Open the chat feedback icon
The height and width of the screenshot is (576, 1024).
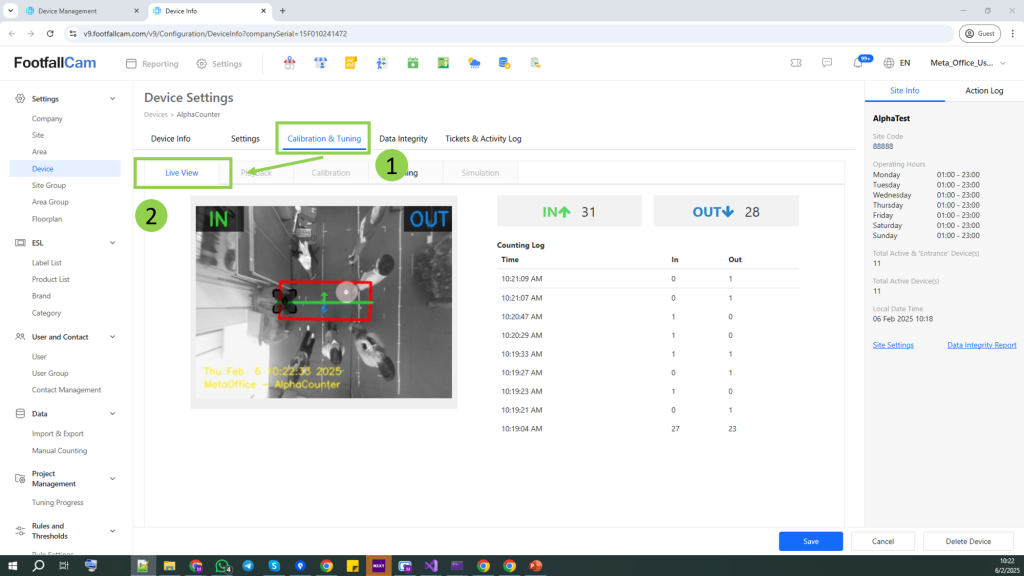click(x=827, y=62)
